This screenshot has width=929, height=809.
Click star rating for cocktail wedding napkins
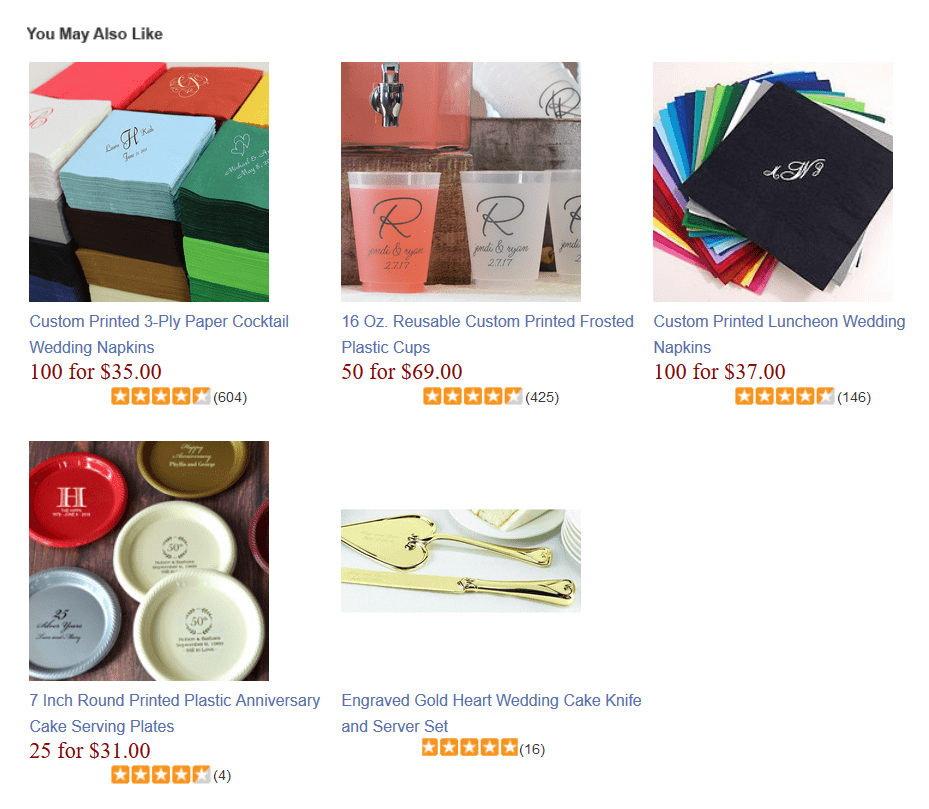161,396
